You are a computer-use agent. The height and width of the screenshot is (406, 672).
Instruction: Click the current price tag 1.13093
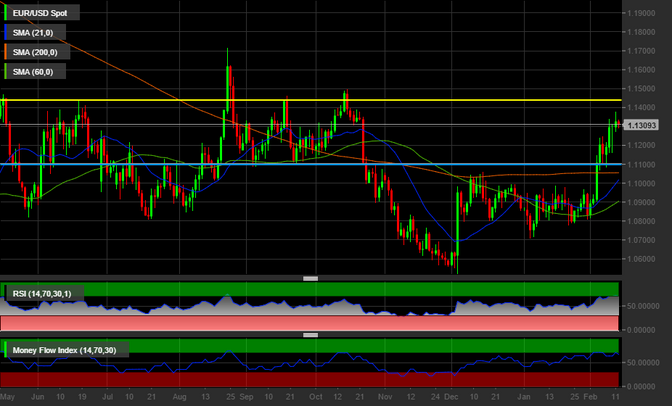coord(641,125)
